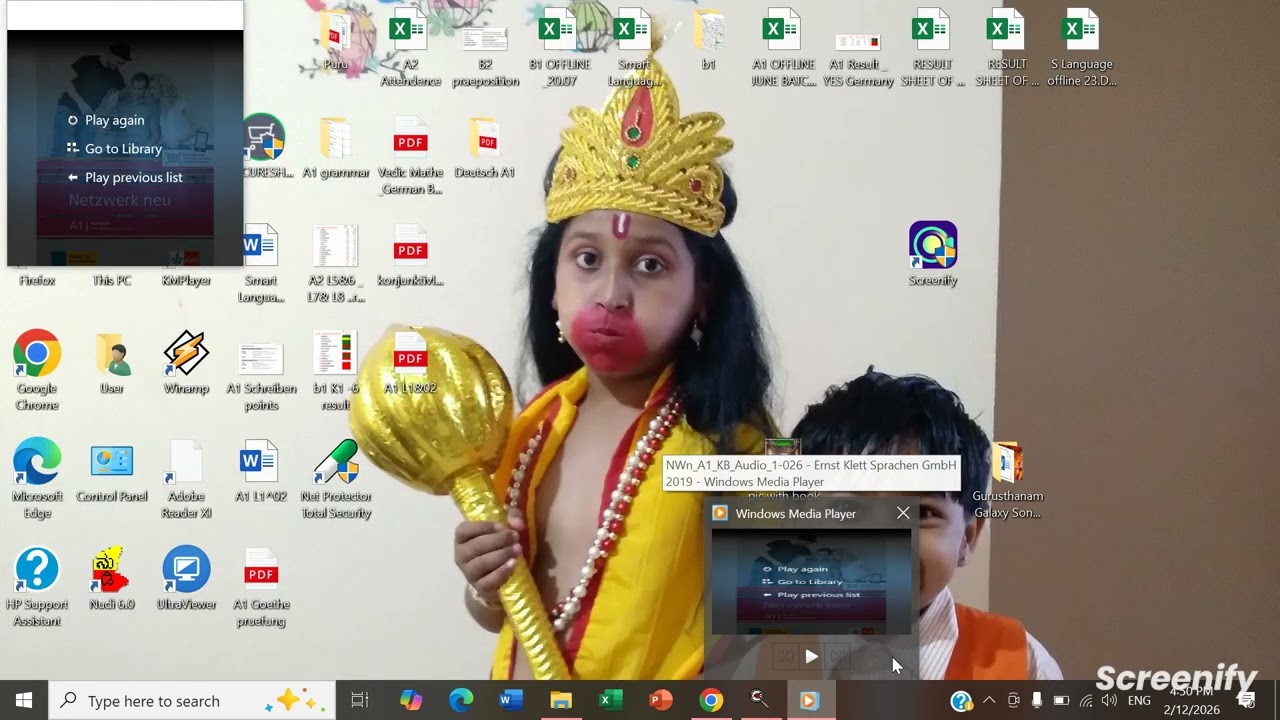Select Net Protector Total Security shortcut
The height and width of the screenshot is (720, 1280).
point(336,479)
